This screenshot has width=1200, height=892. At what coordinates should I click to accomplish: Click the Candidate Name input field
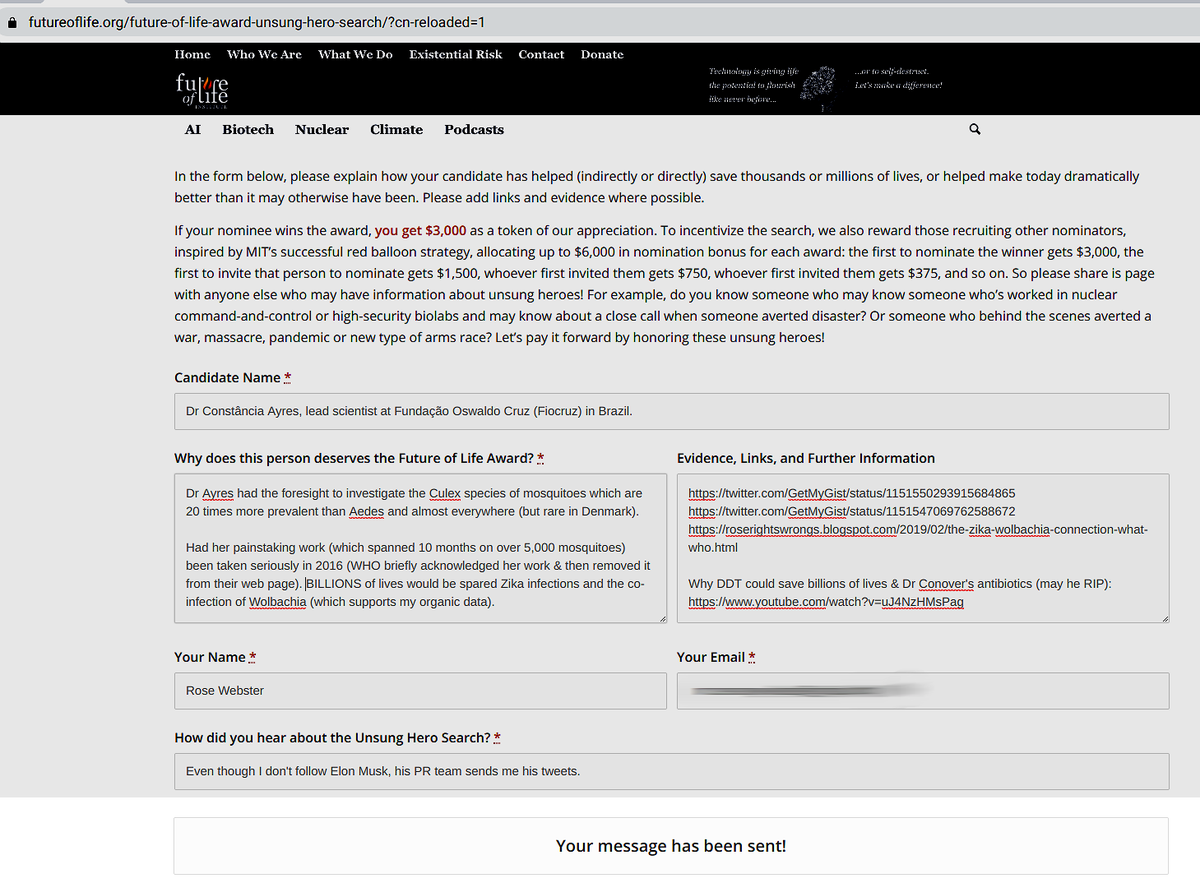[671, 411]
